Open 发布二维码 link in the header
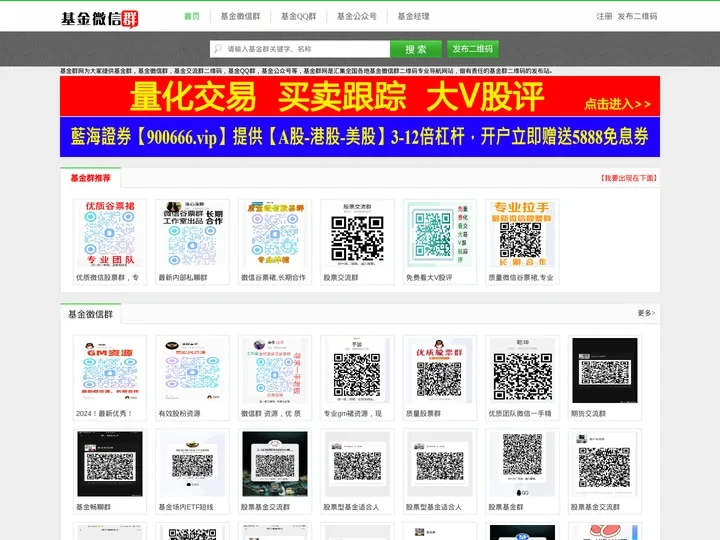Screen dimensions: 720x540 637,16
